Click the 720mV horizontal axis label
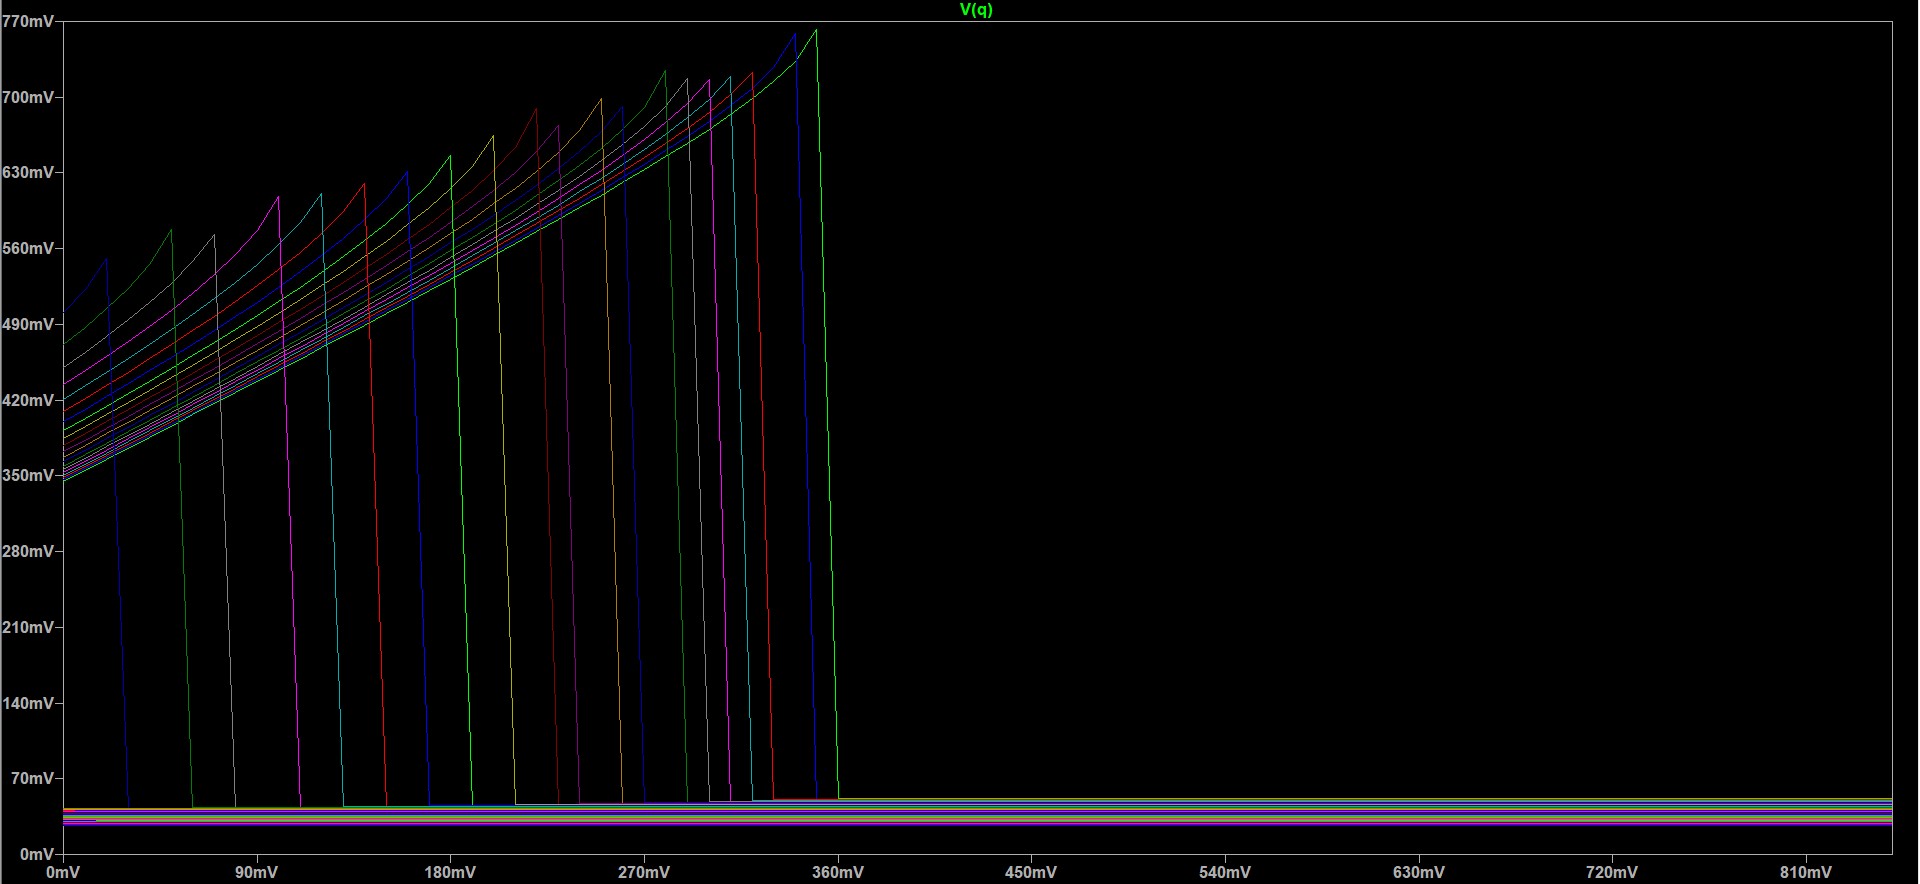Screen dimensions: 1920x884 point(1612,872)
